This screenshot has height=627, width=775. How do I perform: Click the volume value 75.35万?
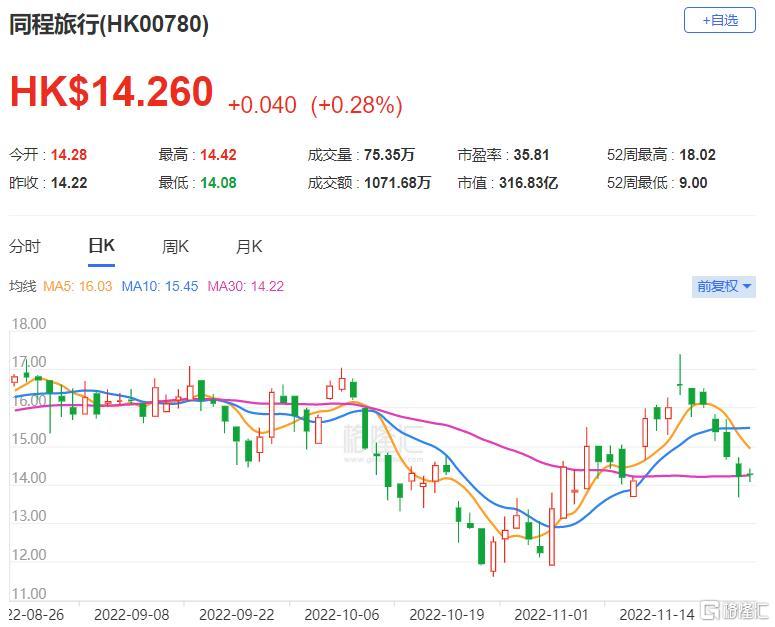coord(389,155)
